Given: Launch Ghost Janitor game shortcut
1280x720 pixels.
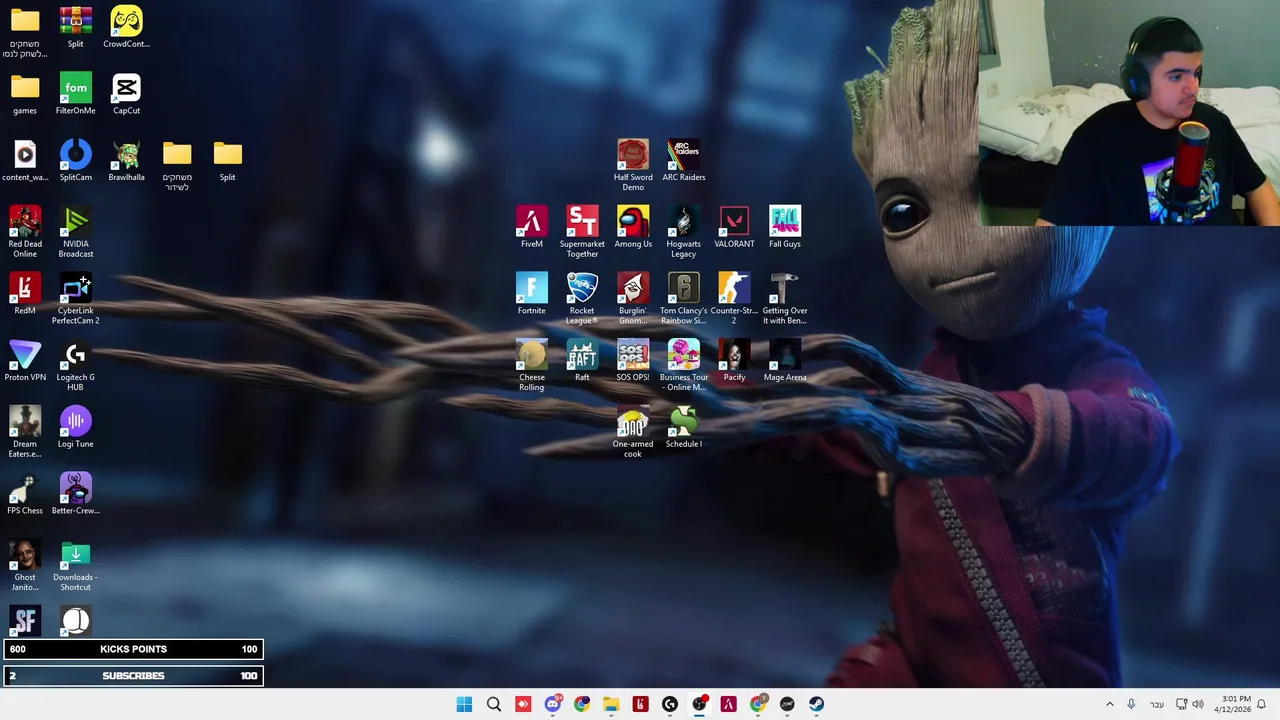Looking at the screenshot, I should click(25, 566).
